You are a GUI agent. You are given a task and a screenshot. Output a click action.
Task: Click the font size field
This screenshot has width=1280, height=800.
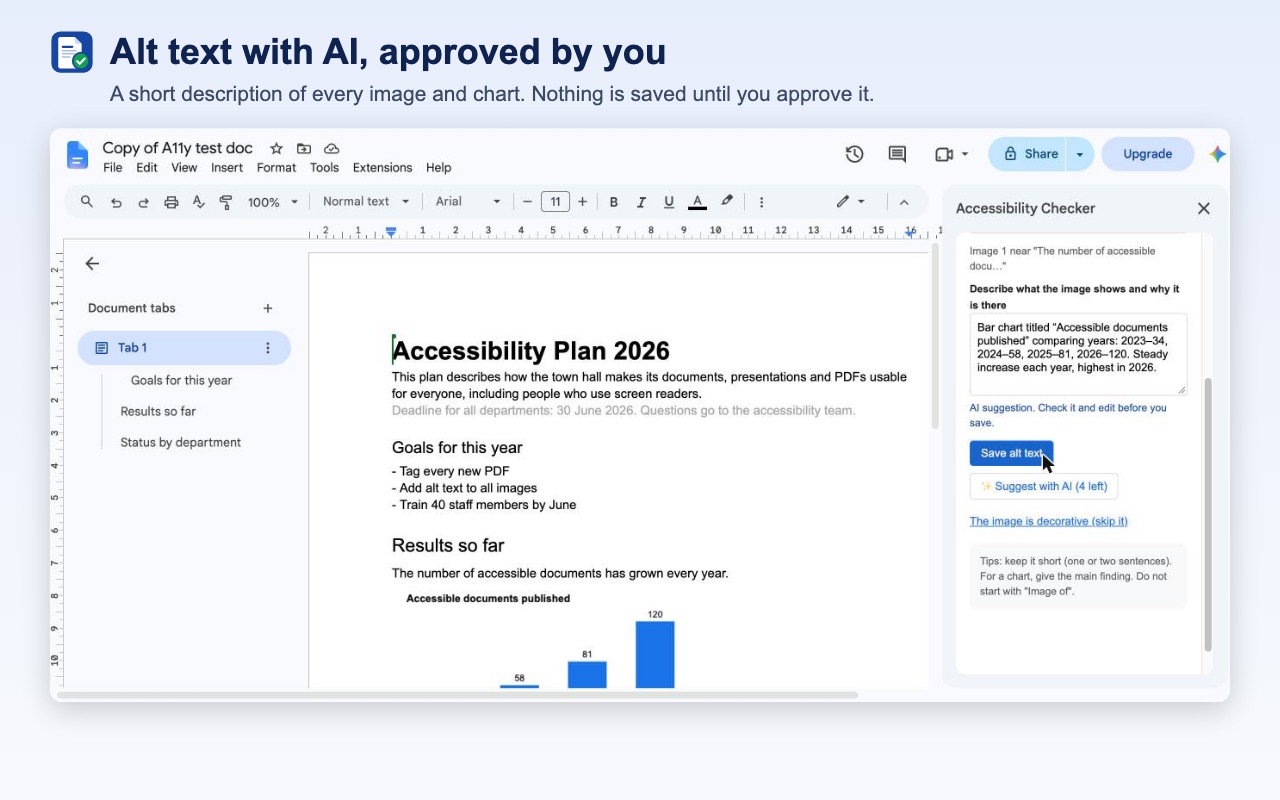click(x=555, y=202)
